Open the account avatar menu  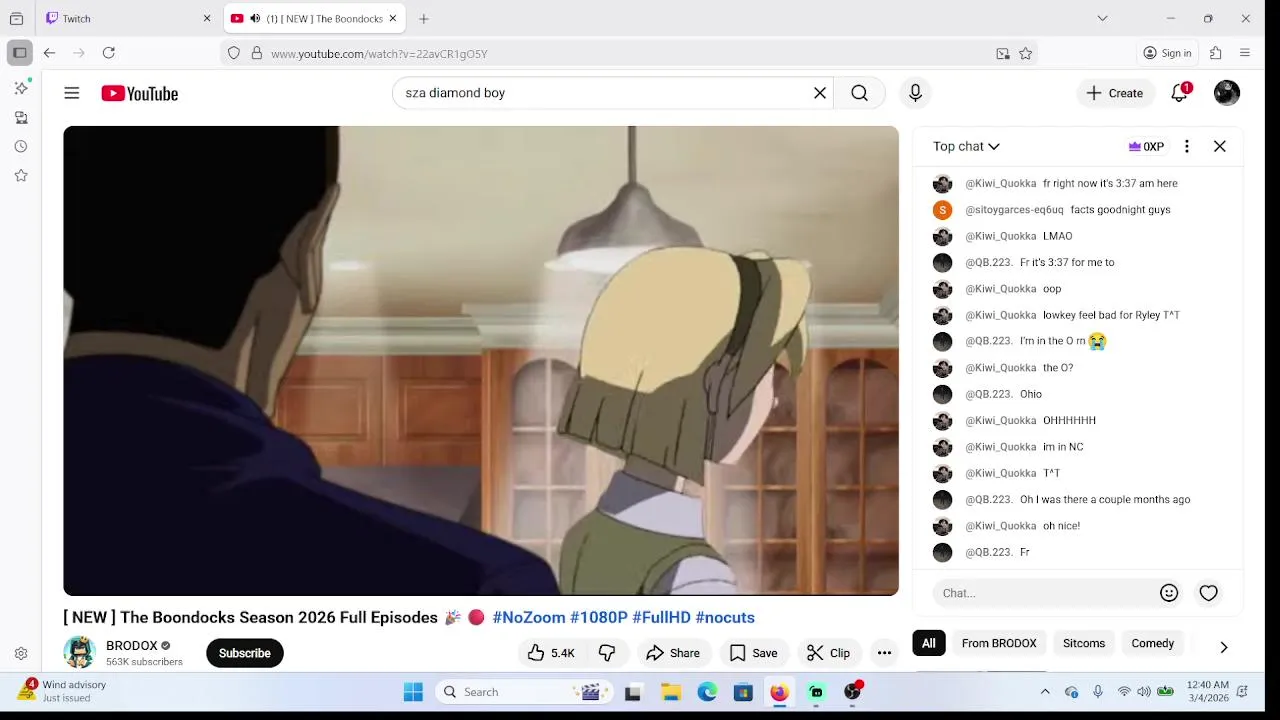(1227, 93)
